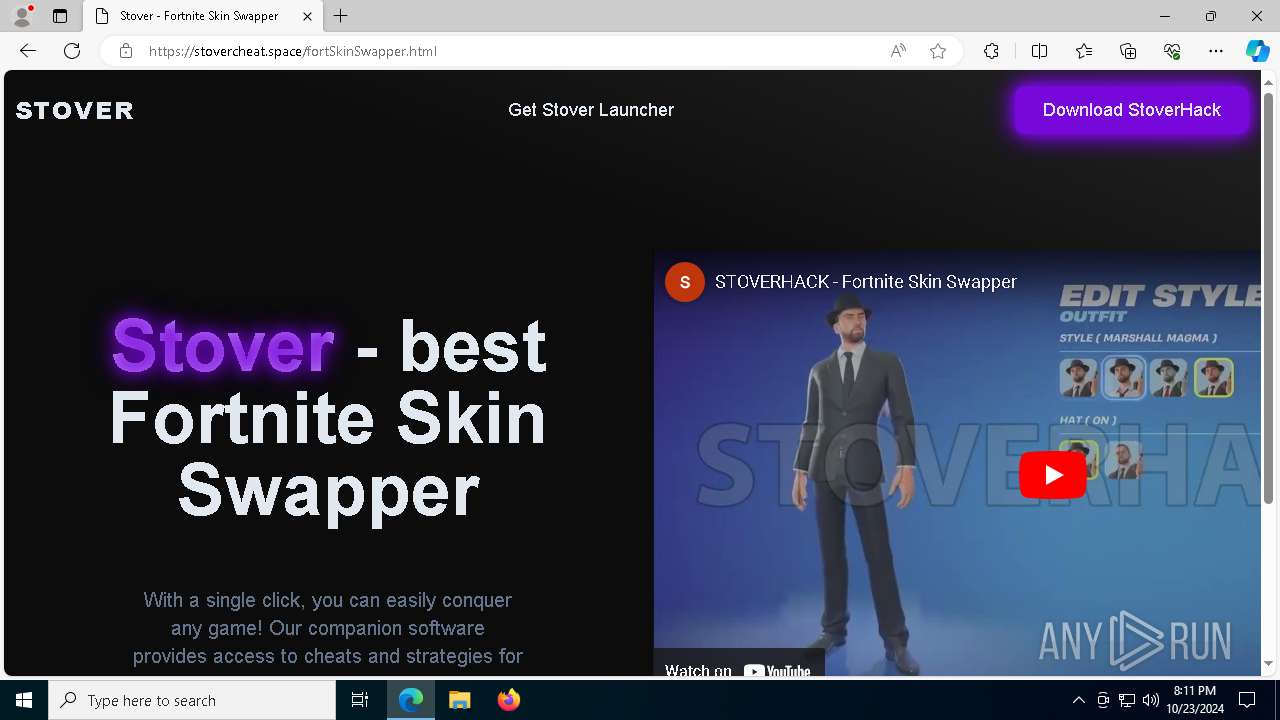
Task: Open the browser profile icon
Action: coord(22,16)
